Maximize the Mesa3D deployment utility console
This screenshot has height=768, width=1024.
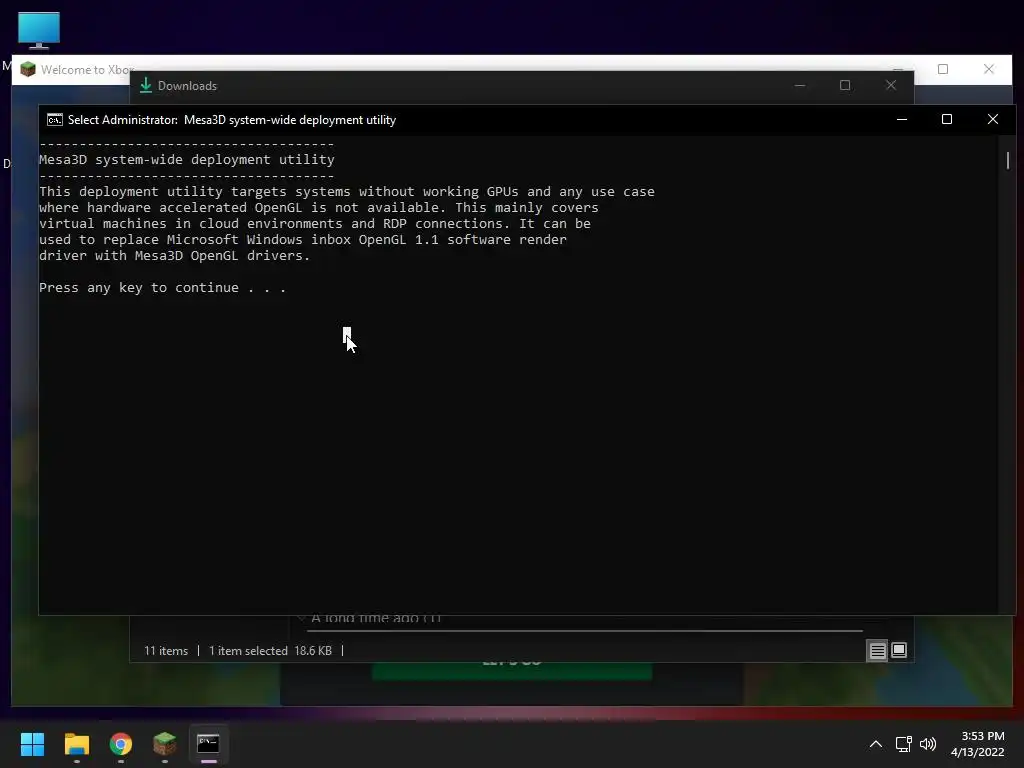click(947, 120)
